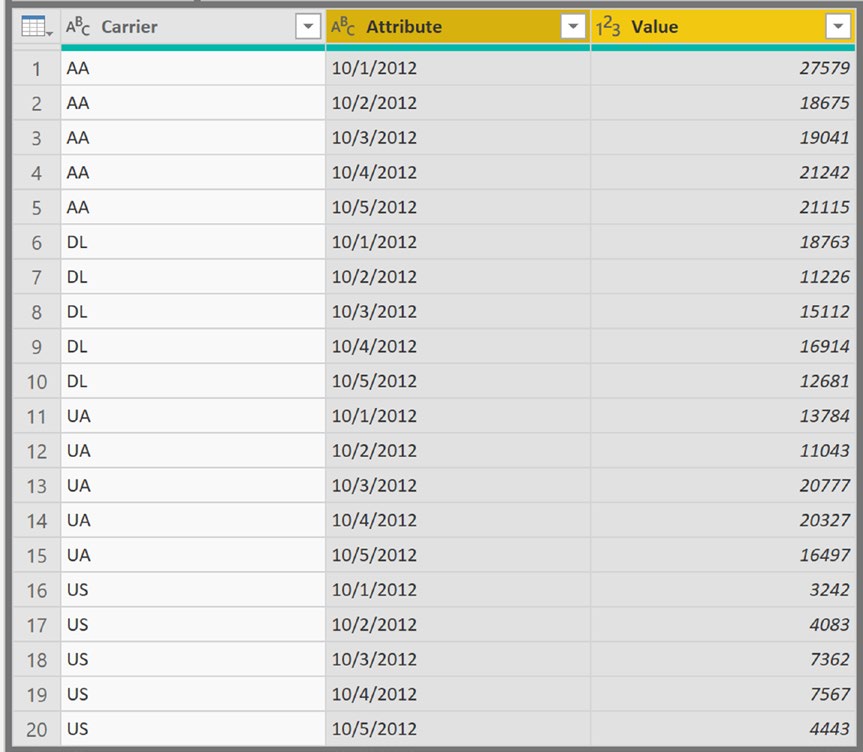Click the value 20777
The image size is (863, 752).
pyautogui.click(x=723, y=486)
